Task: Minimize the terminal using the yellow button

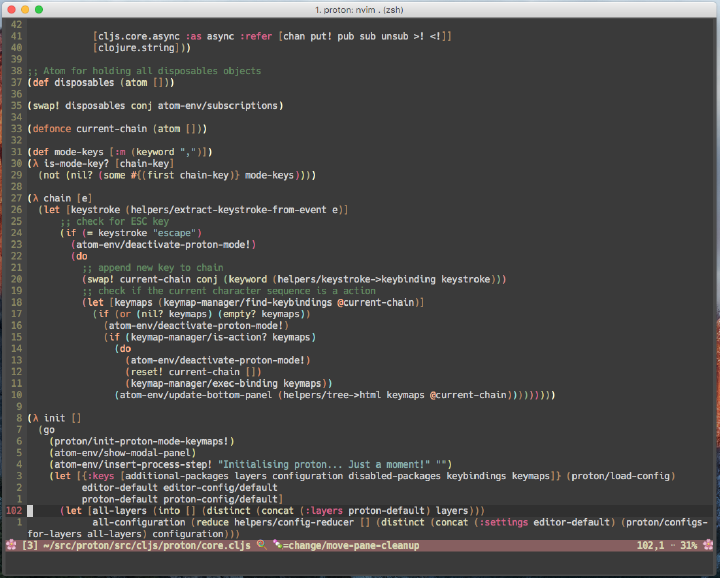Action: point(25,10)
